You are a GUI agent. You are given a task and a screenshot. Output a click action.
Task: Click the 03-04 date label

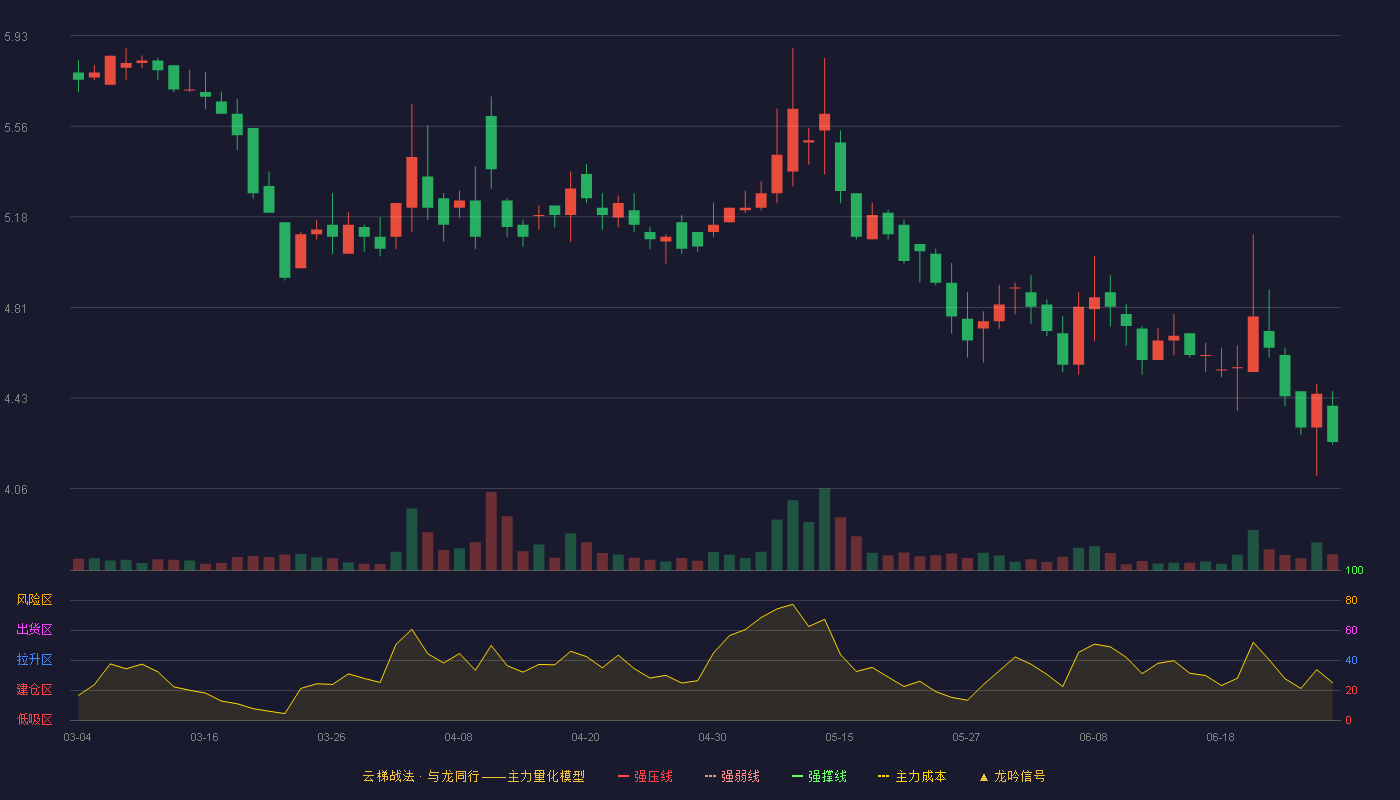point(77,737)
